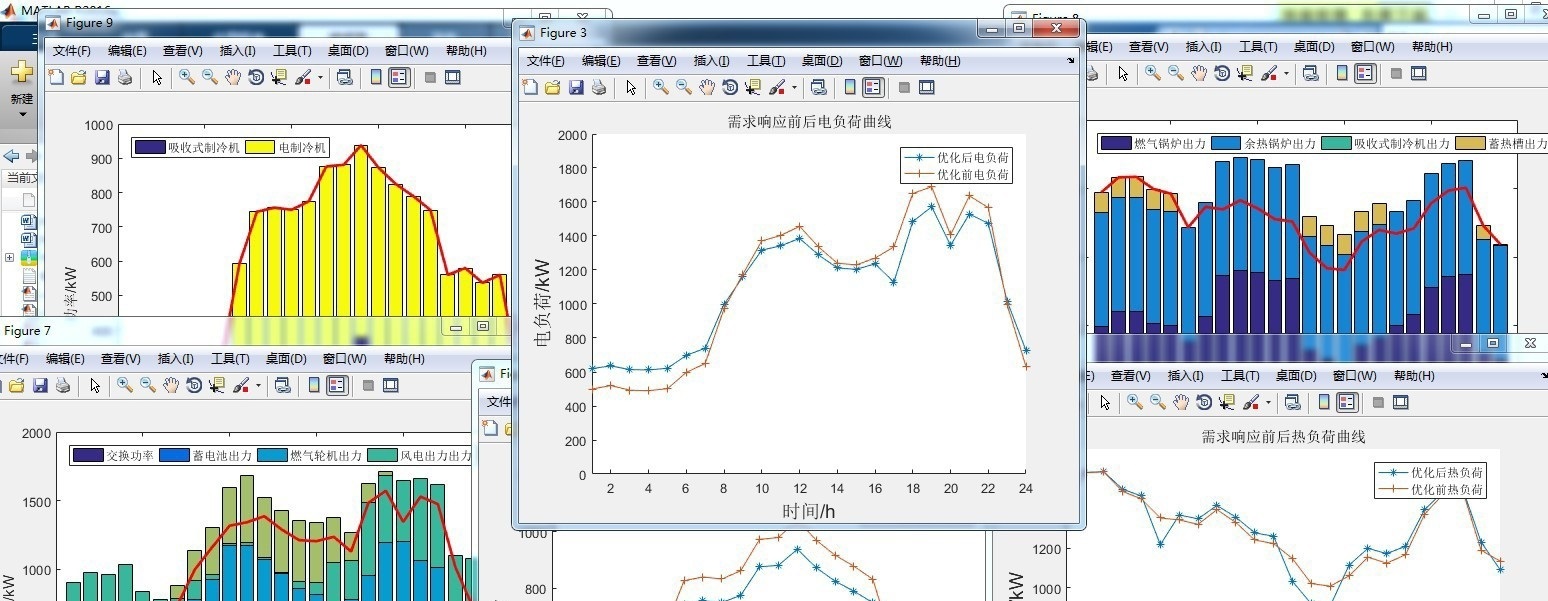1548x601 pixels.
Task: Toggle Zoom In tool in Figure 7
Action: point(125,385)
